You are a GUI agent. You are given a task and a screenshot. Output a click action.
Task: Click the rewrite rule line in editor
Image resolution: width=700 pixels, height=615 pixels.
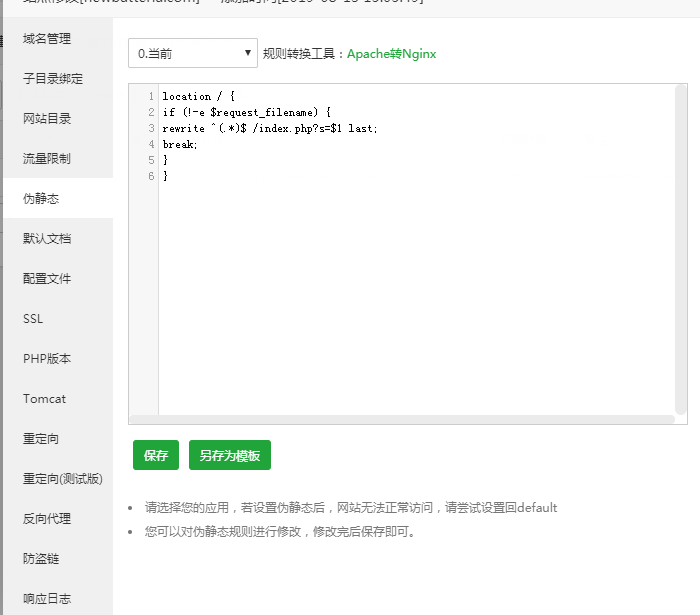(270, 128)
